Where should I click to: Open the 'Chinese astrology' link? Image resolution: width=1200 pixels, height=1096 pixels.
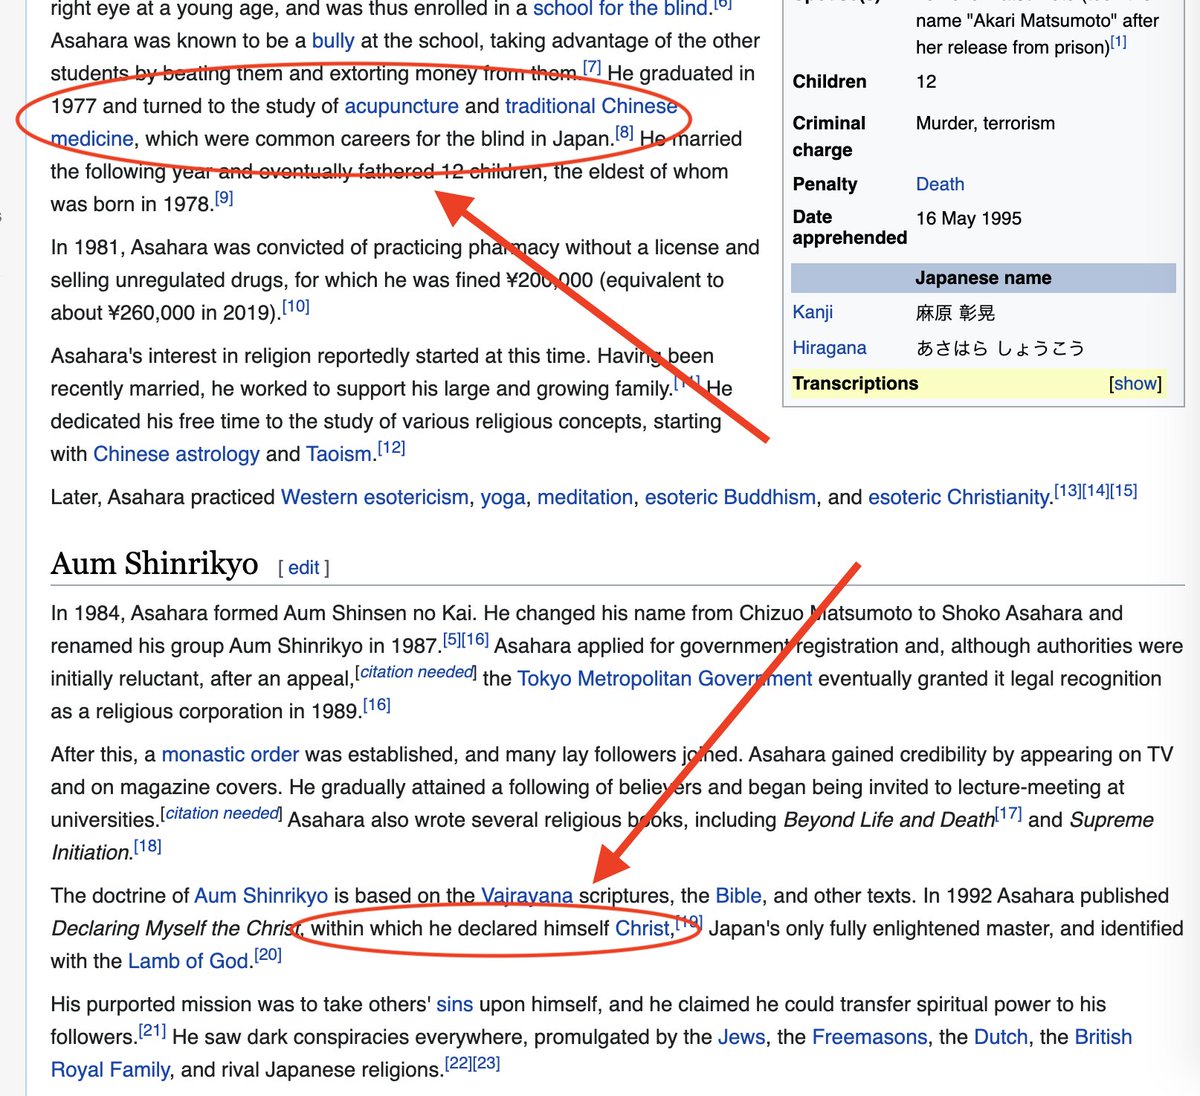(176, 454)
